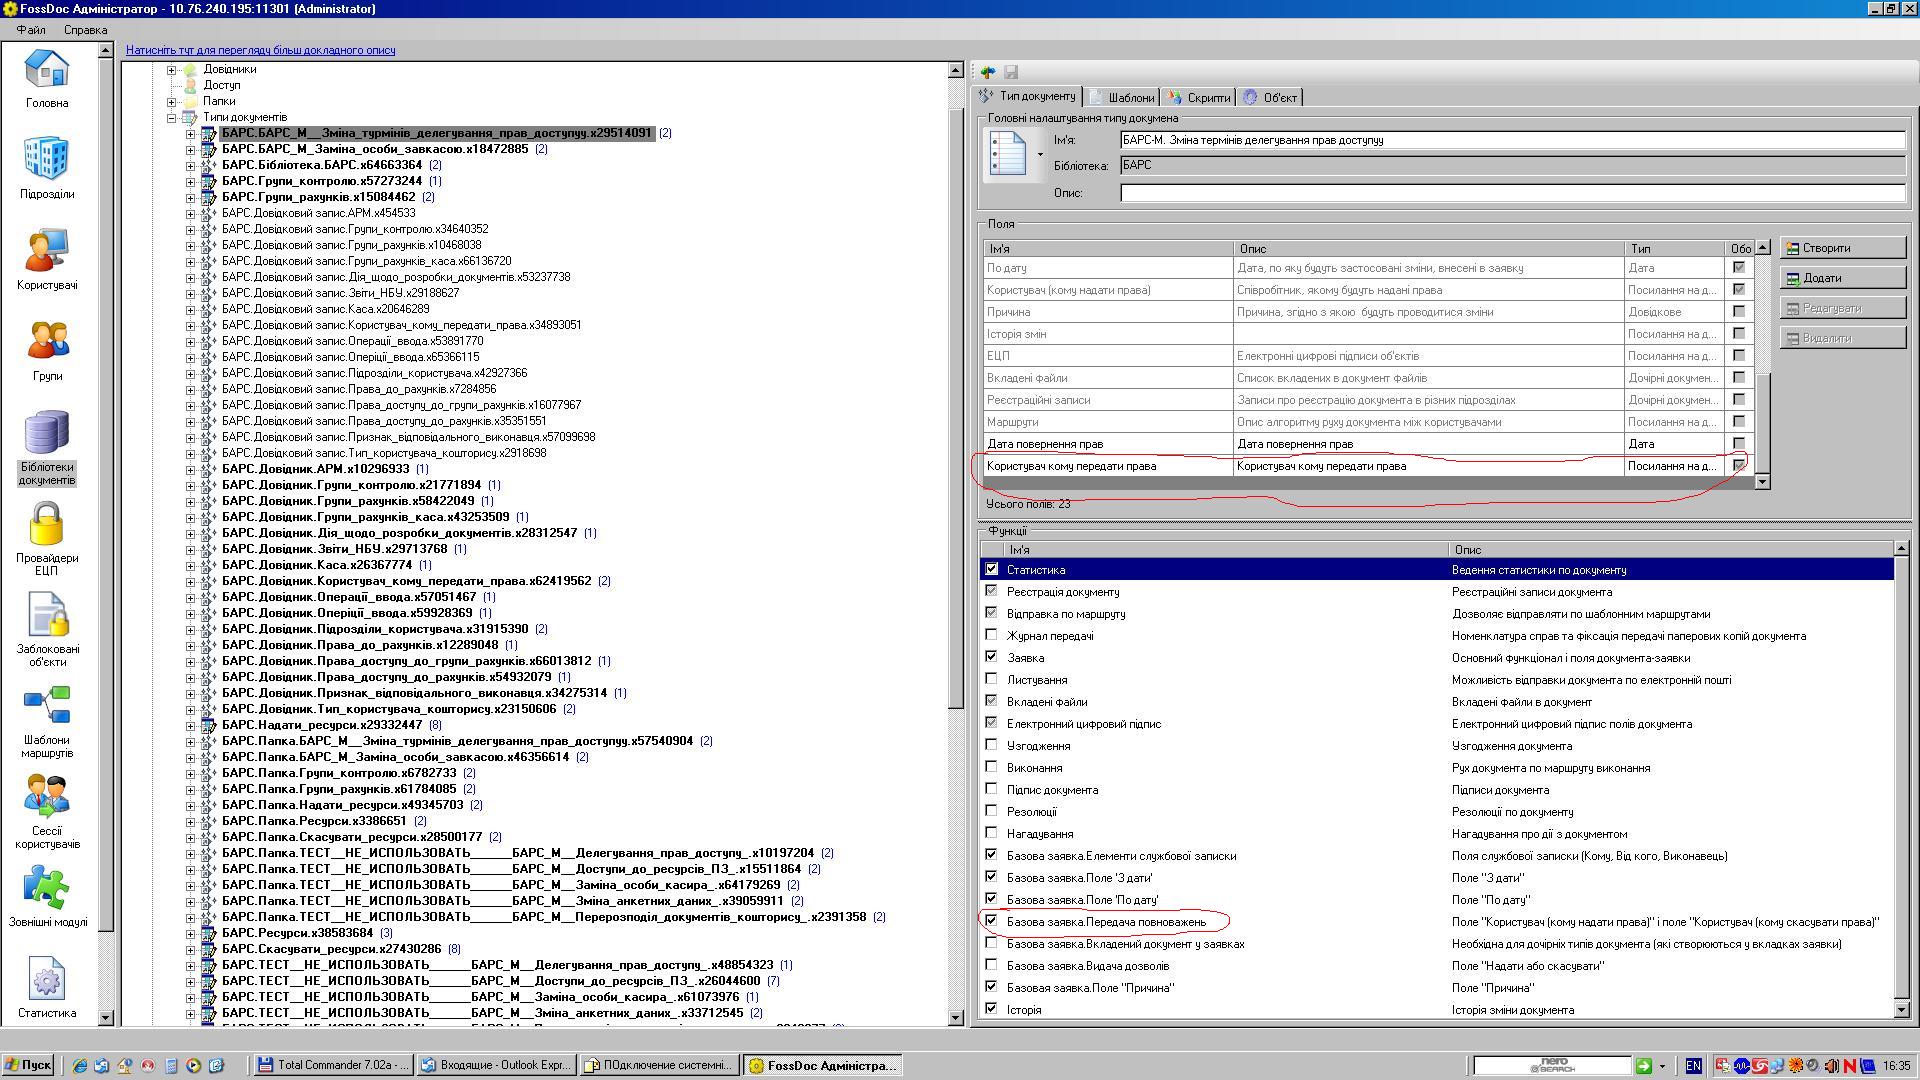Image resolution: width=1920 pixels, height=1080 pixels.
Task: Uncheck Базова заявка.Передача повноважень checkbox
Action: pos(991,921)
